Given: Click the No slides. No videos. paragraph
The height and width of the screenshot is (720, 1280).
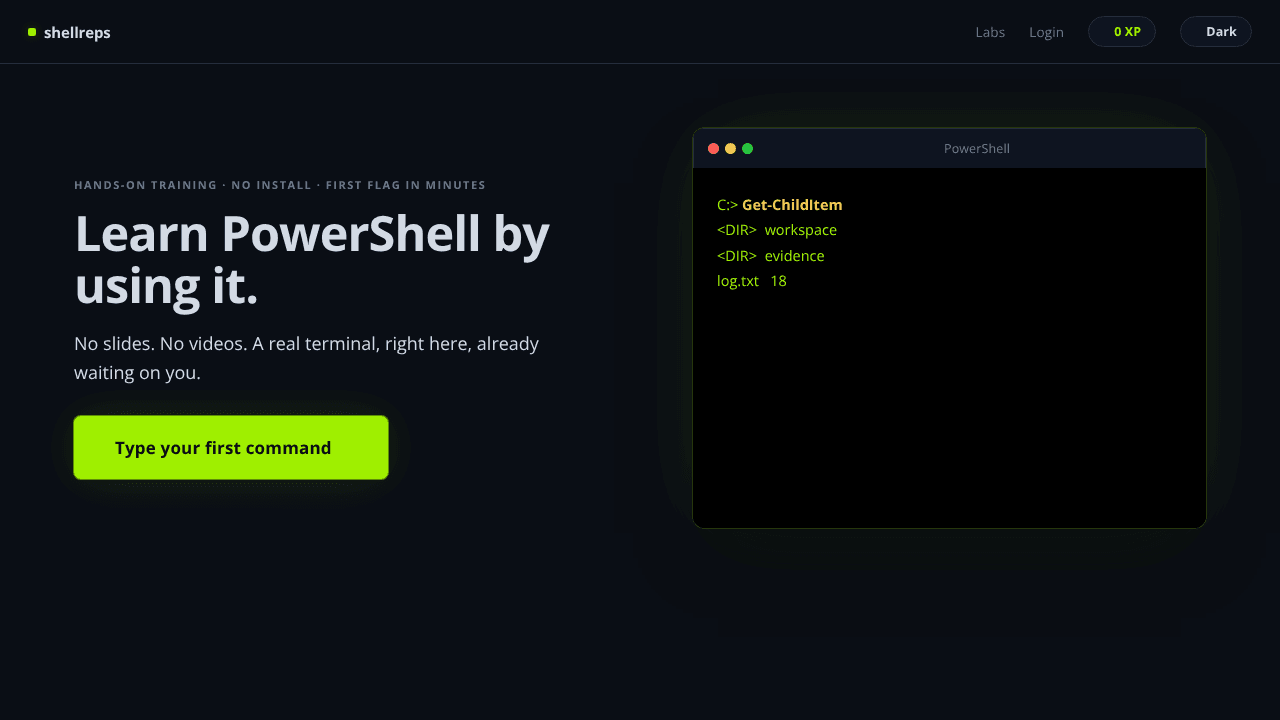Looking at the screenshot, I should click(307, 358).
